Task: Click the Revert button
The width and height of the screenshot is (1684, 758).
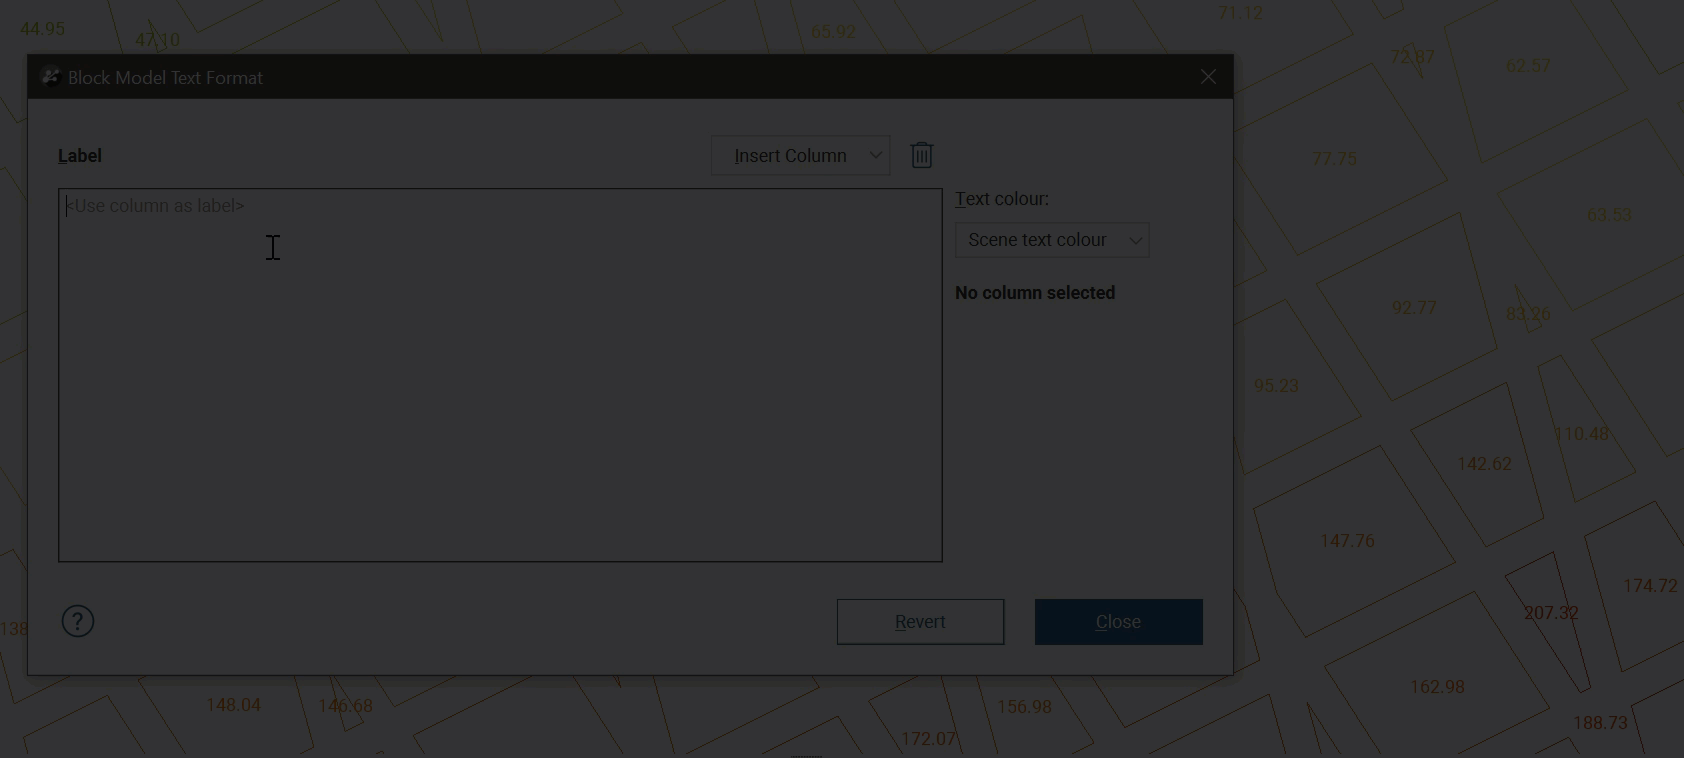Action: [920, 622]
